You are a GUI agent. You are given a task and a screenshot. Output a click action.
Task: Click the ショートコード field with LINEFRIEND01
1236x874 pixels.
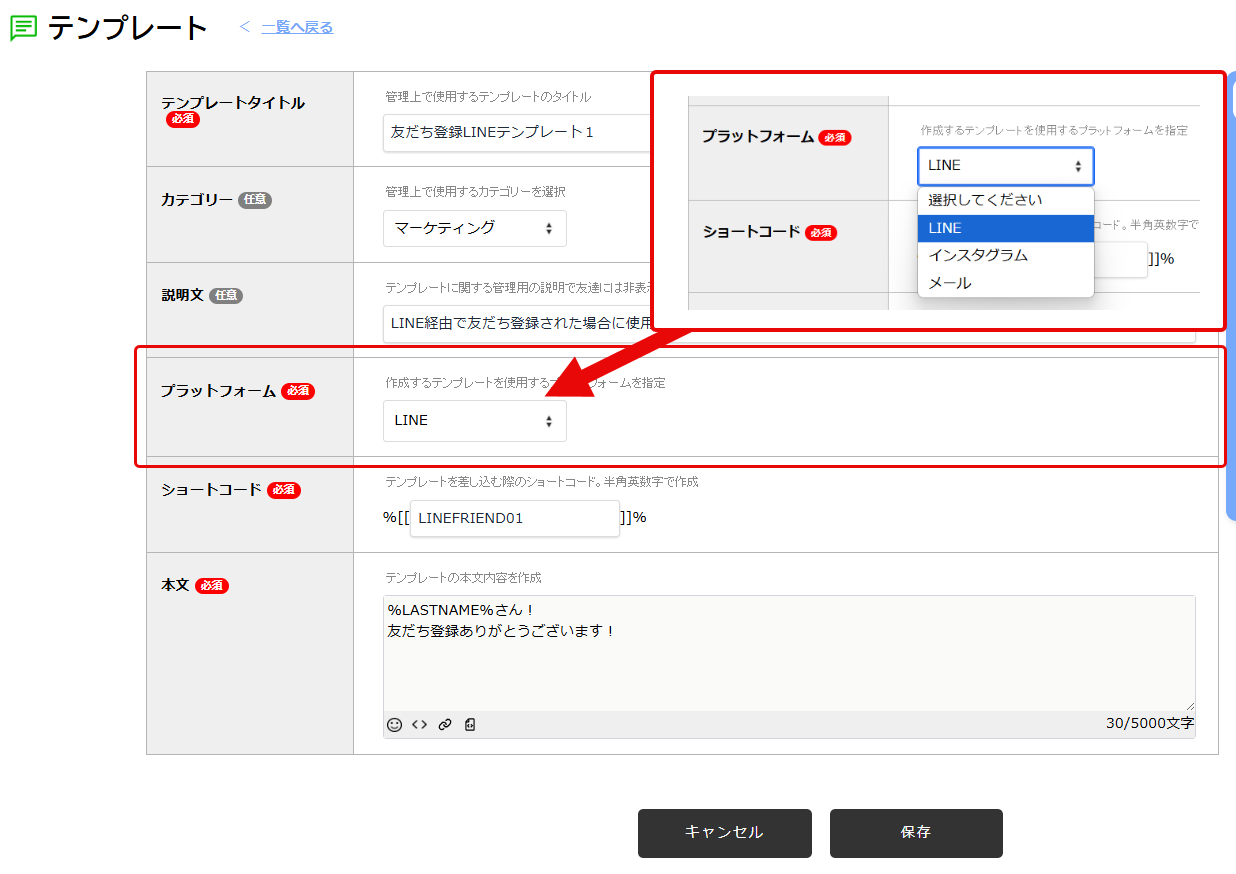click(514, 518)
